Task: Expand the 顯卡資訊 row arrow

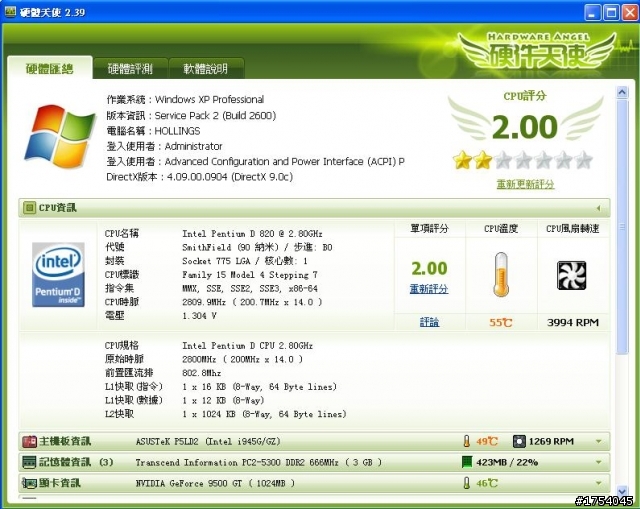Action: tap(599, 483)
